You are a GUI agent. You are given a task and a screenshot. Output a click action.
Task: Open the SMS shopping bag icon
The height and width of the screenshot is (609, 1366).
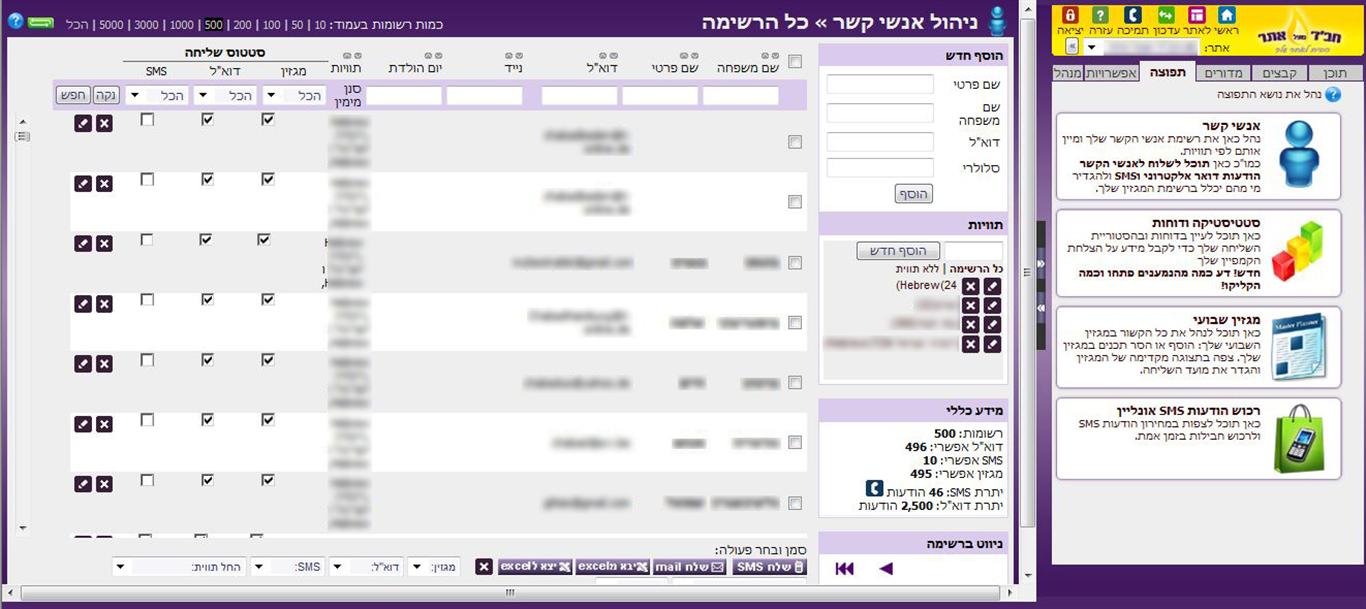[1298, 439]
